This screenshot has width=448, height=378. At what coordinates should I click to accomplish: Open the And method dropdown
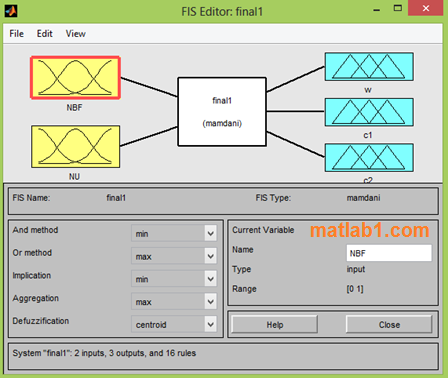click(x=174, y=233)
